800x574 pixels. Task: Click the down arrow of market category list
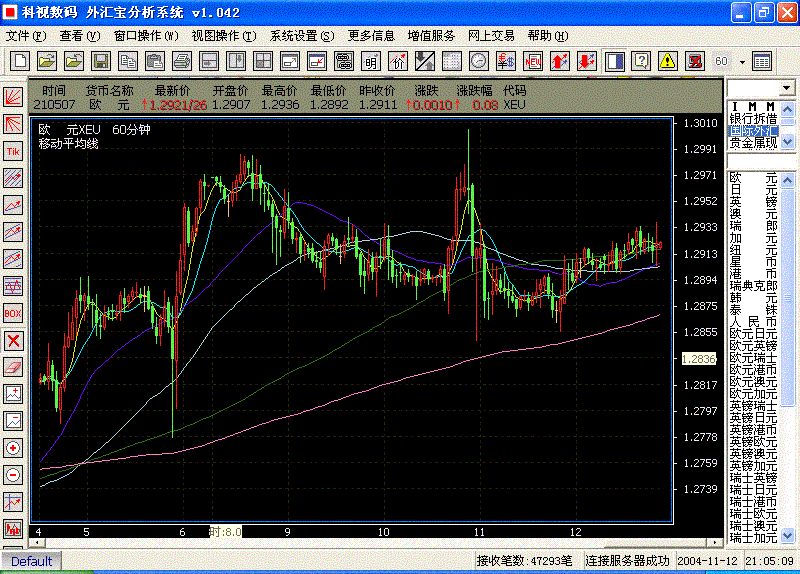coord(788,142)
